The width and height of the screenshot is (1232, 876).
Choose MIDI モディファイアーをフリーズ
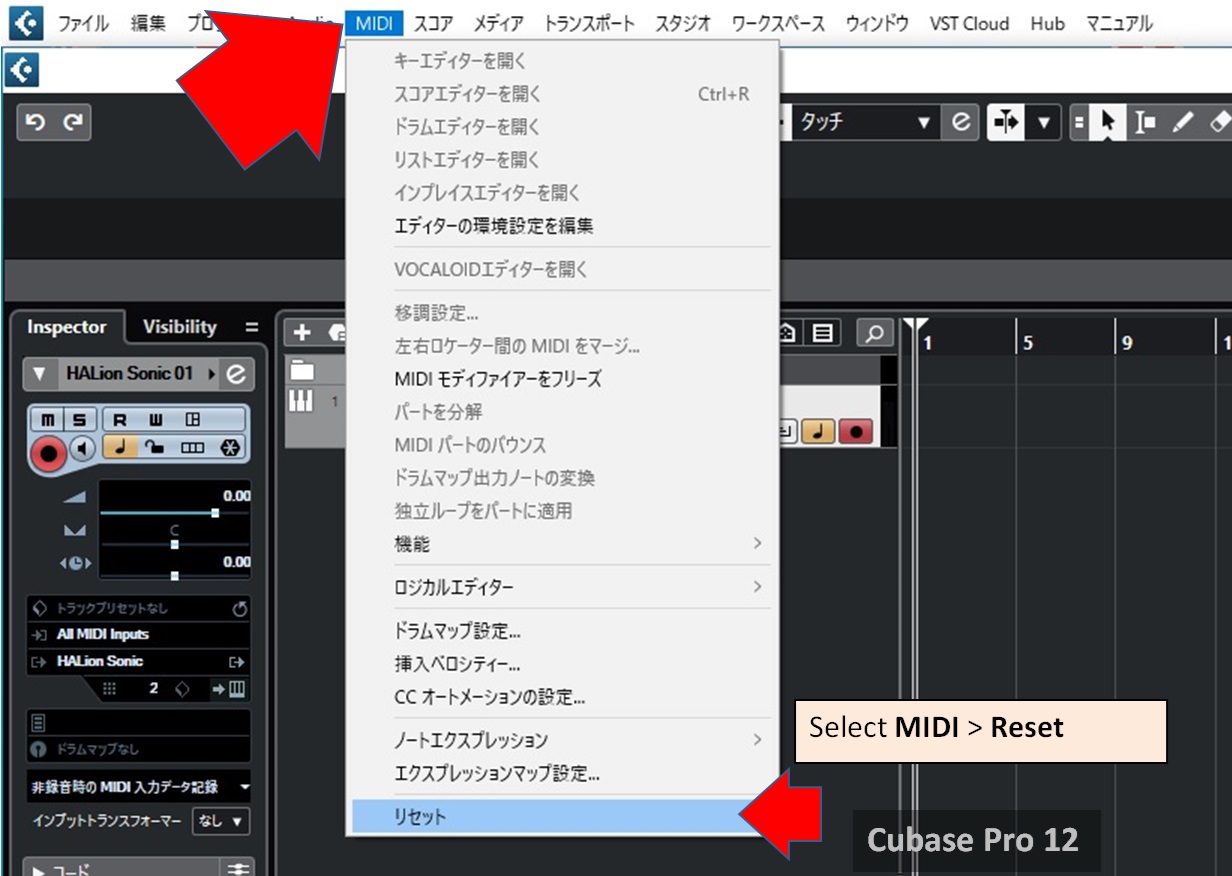[x=562, y=379]
